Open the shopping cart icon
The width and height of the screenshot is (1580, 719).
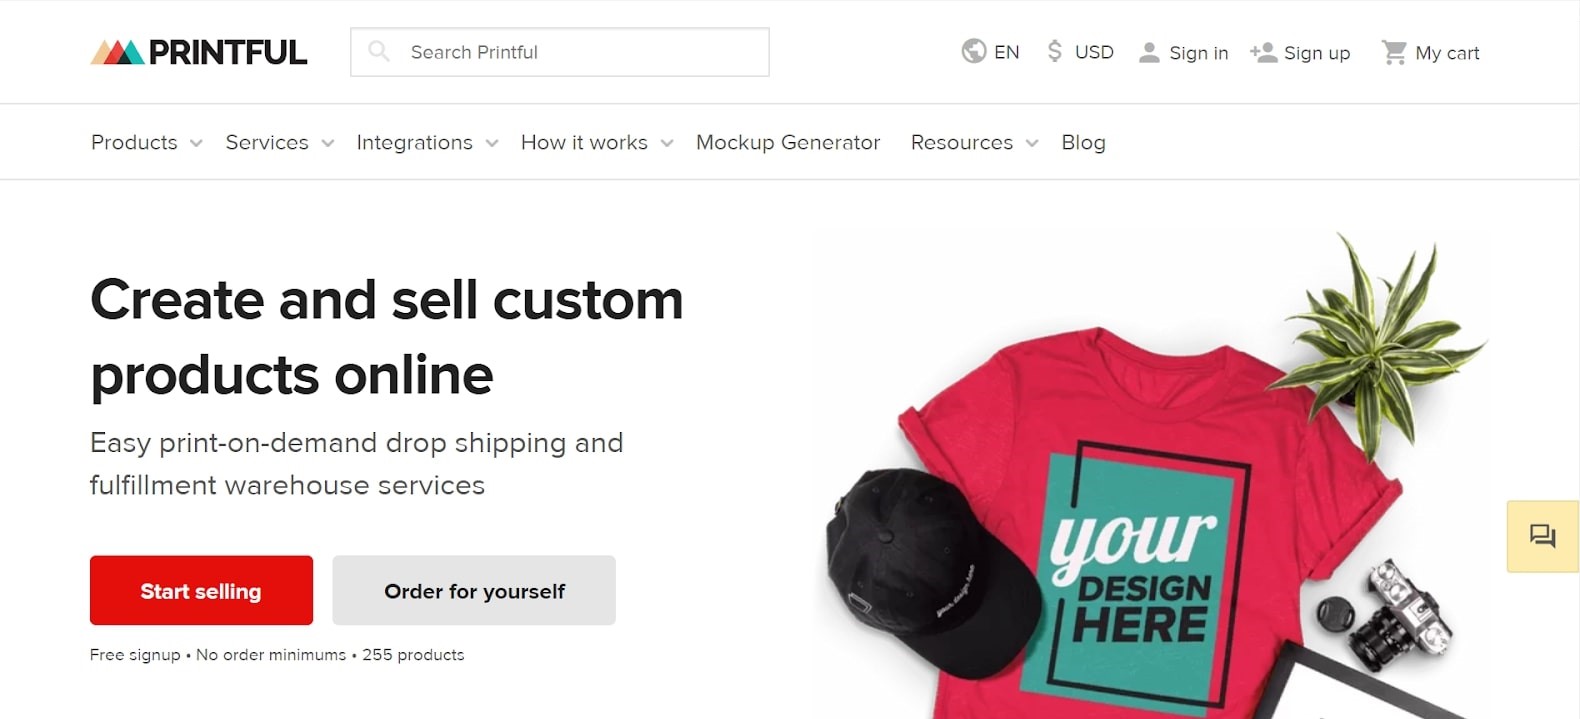pos(1394,52)
